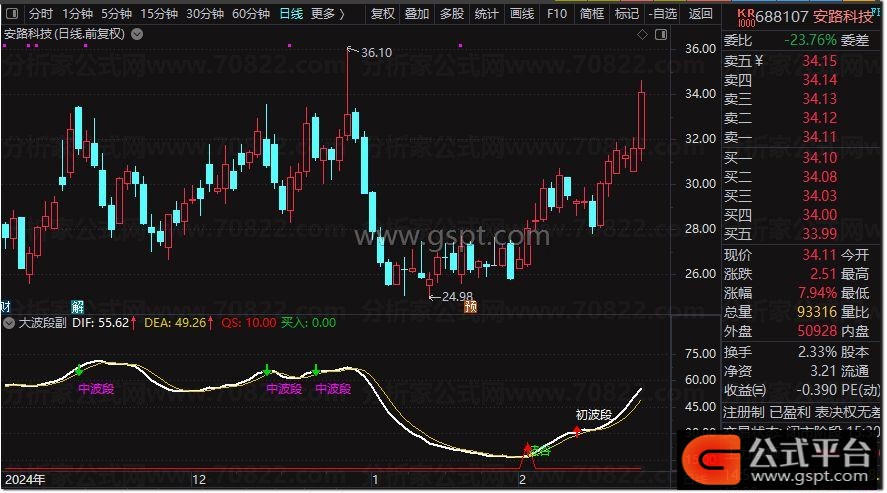The width and height of the screenshot is (887, 493).
Task: Remove stock via -自选 button
Action: [663, 13]
